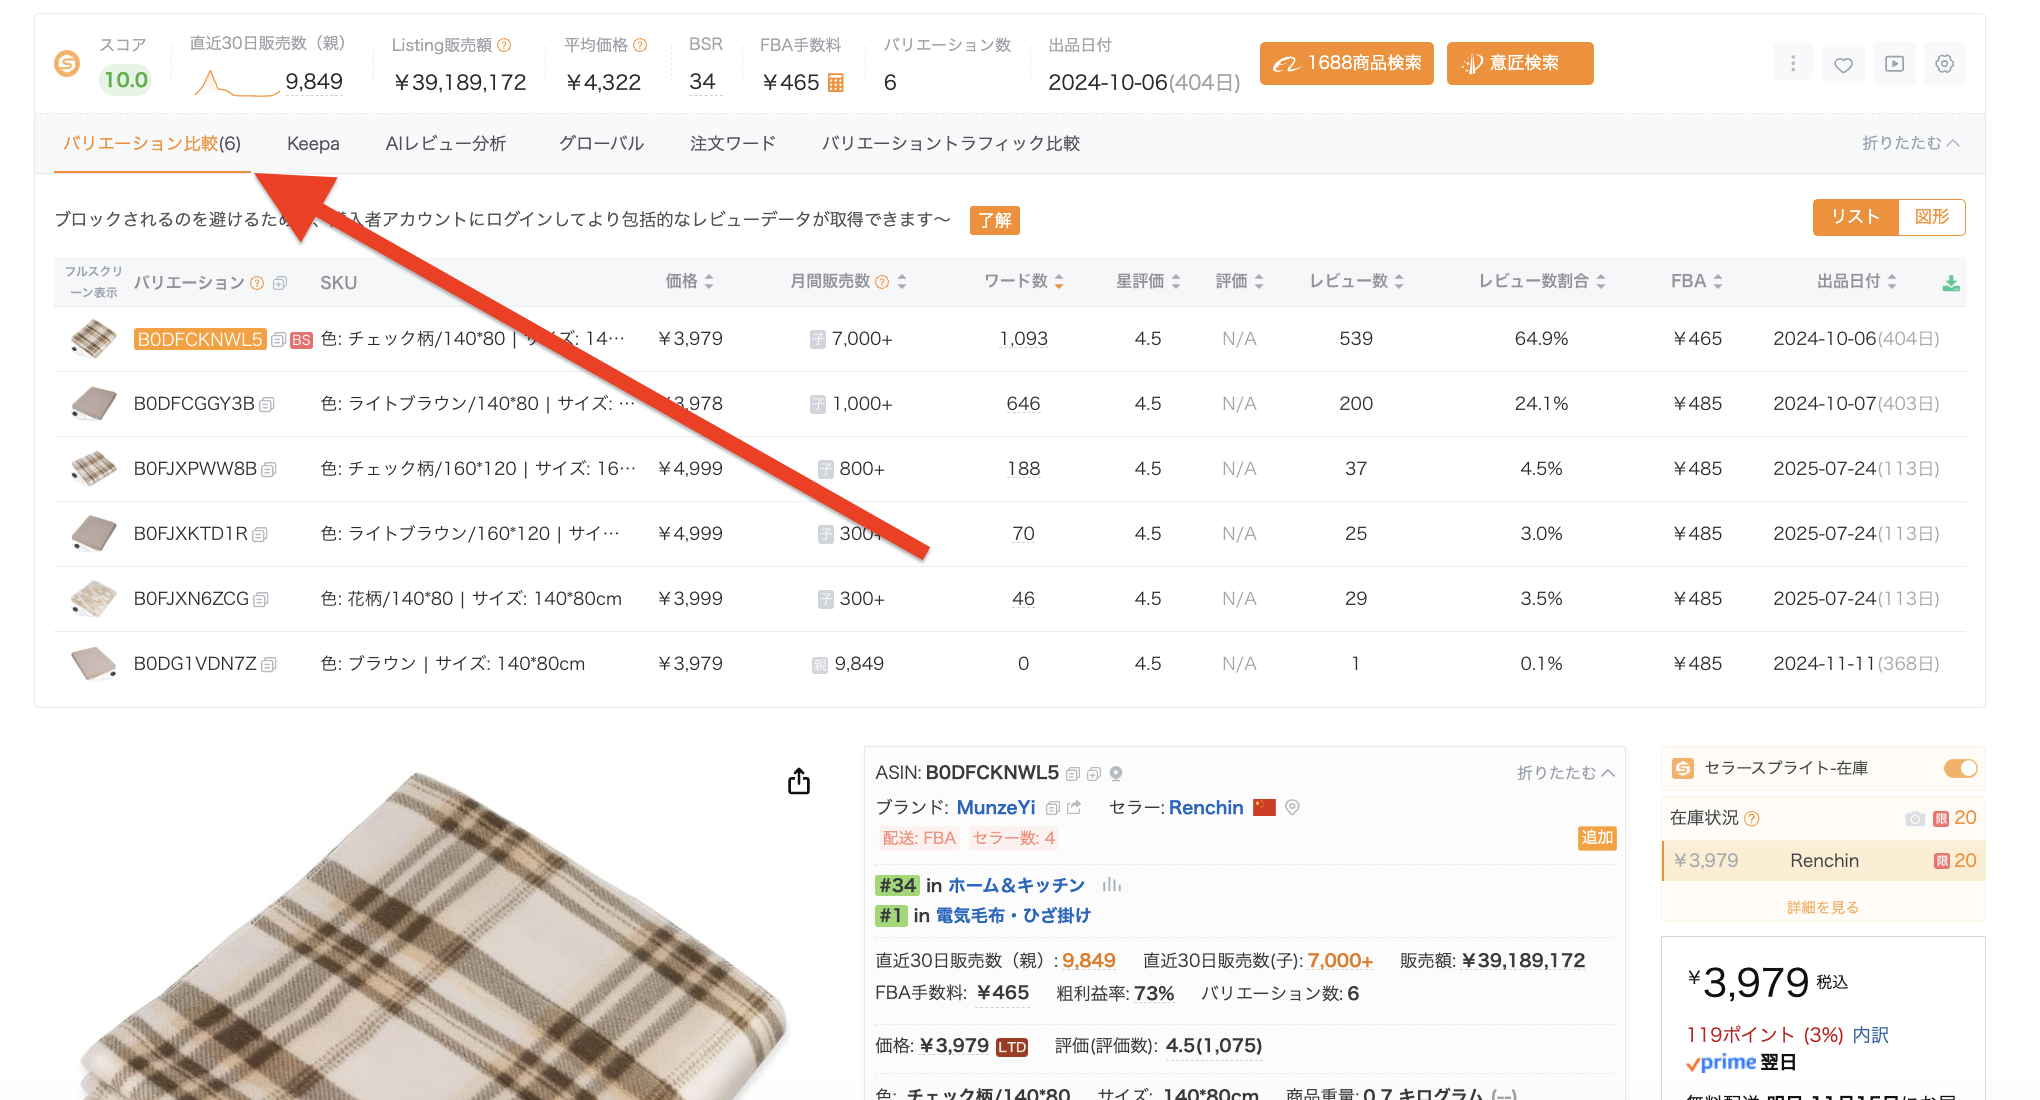Click the 1688商品検索 button

(x=1346, y=63)
